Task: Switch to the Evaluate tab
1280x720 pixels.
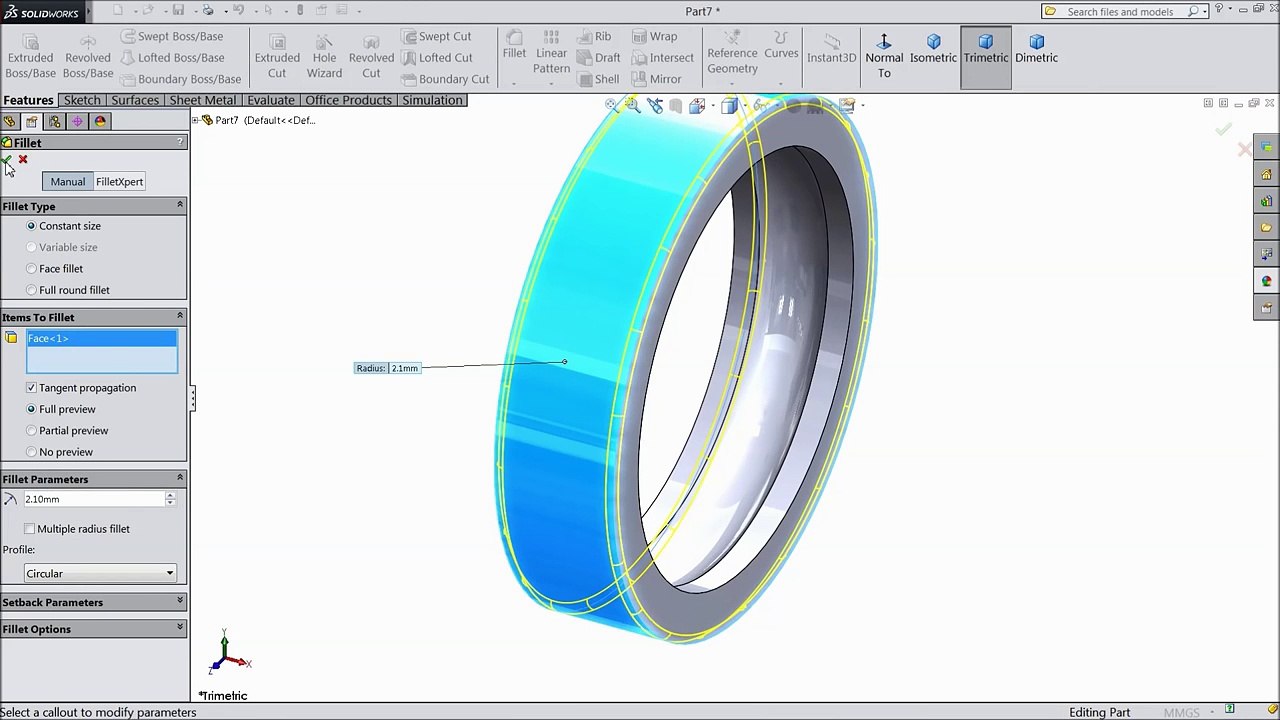Action: coord(271,100)
